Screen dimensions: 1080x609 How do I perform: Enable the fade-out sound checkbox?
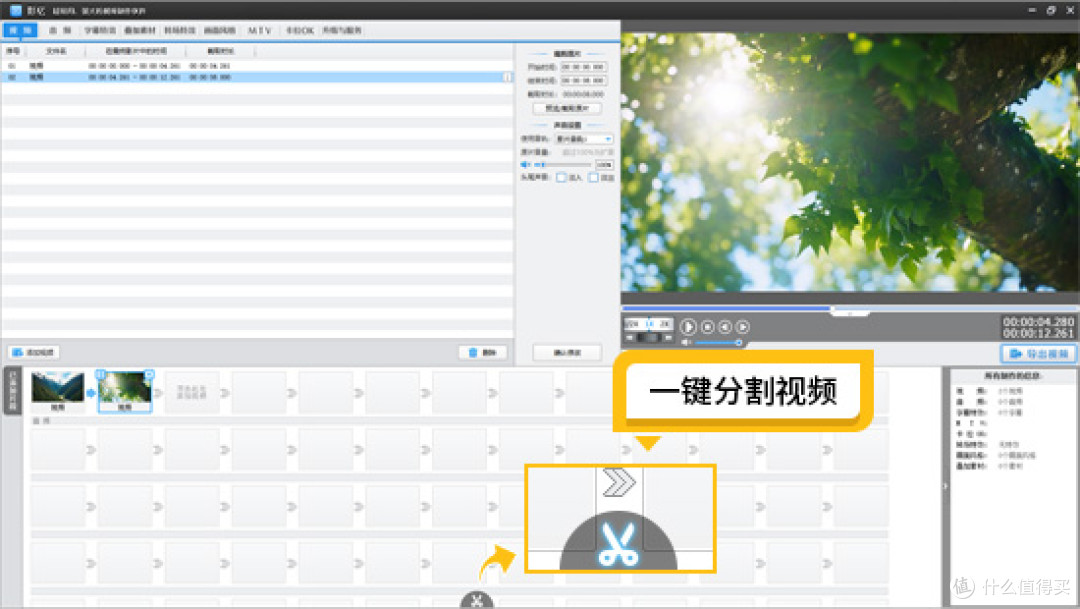[x=593, y=178]
